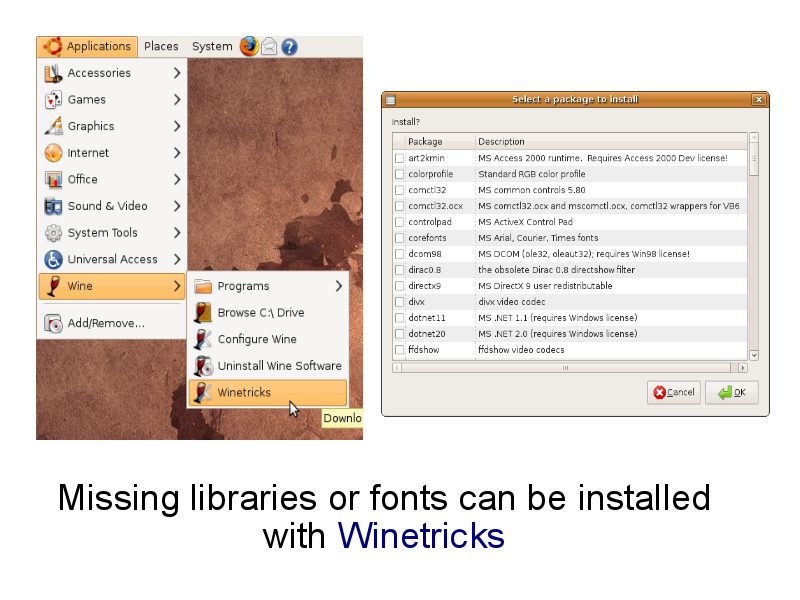The image size is (800, 600).
Task: Expand the Sound & Video submenu arrow
Action: tap(177, 206)
